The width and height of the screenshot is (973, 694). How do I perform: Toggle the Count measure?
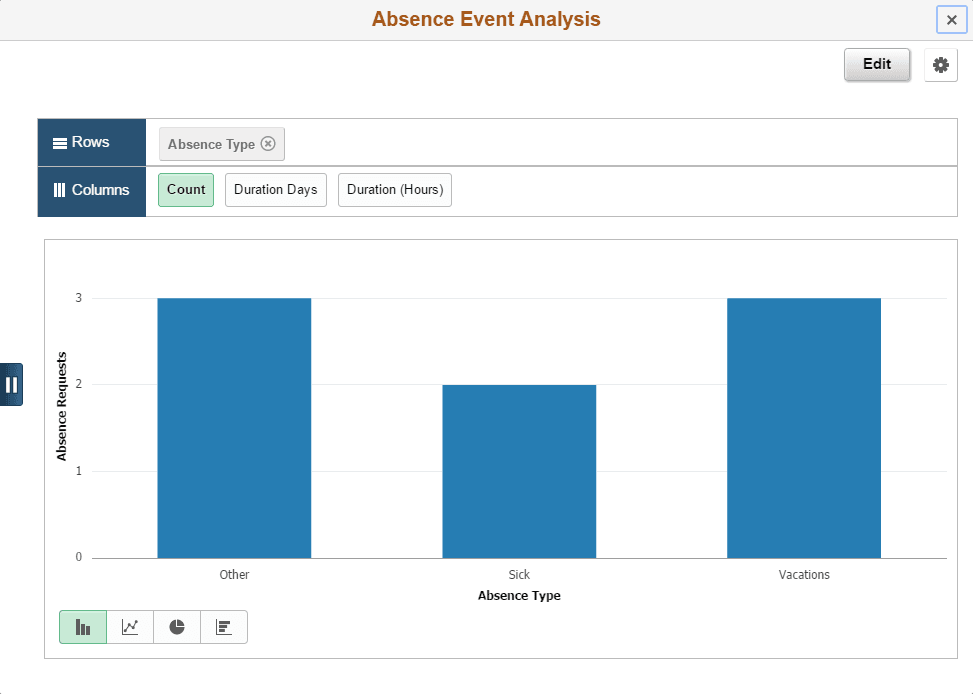pos(185,189)
